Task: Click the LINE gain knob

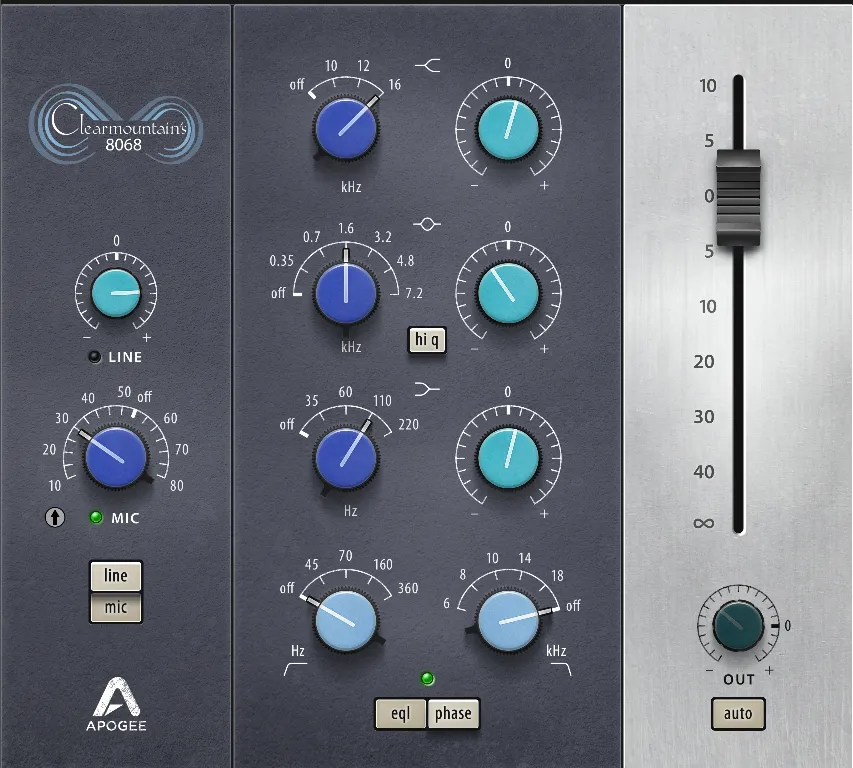Action: click(115, 294)
